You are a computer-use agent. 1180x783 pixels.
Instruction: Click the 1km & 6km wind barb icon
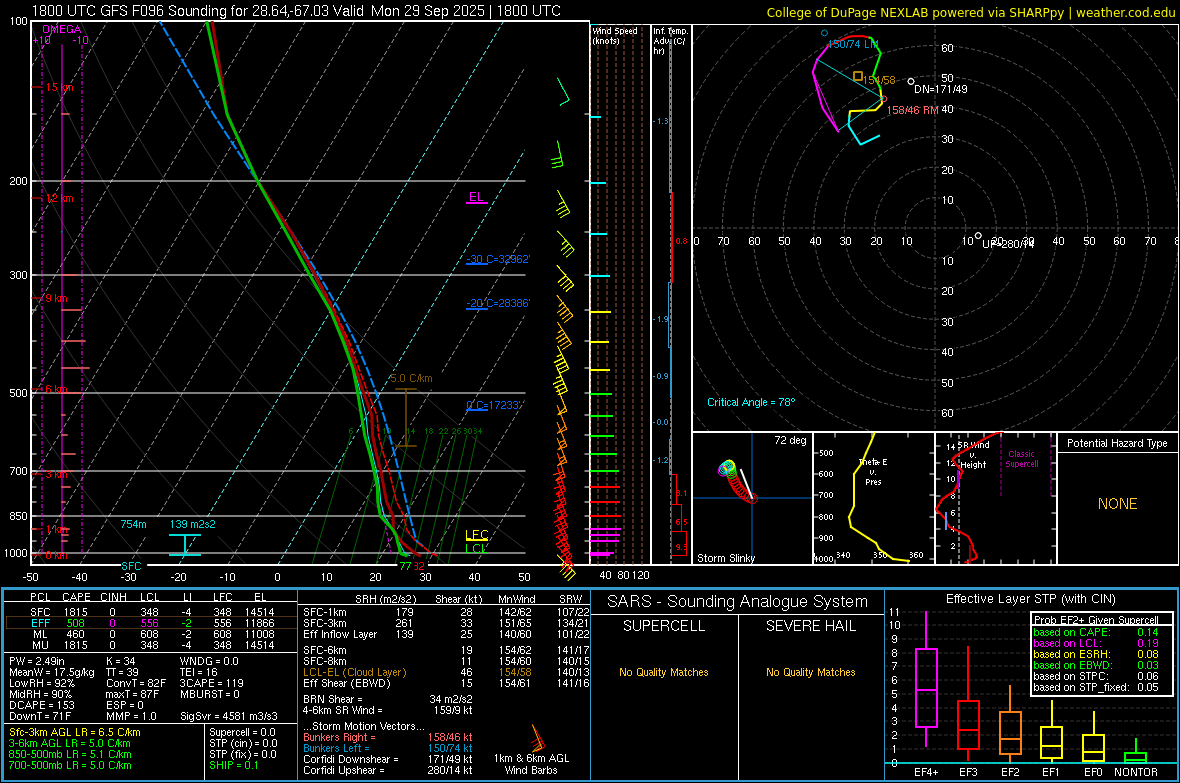(537, 737)
